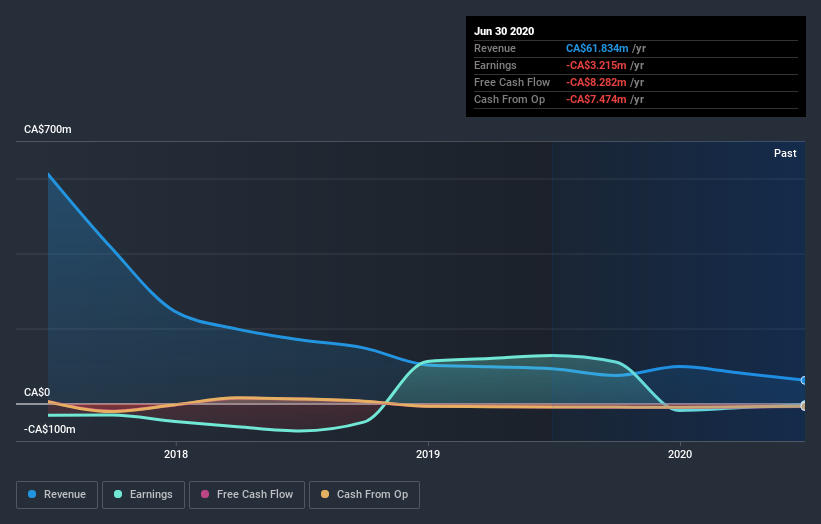Click the CA$61.834m revenue value

[x=597, y=48]
